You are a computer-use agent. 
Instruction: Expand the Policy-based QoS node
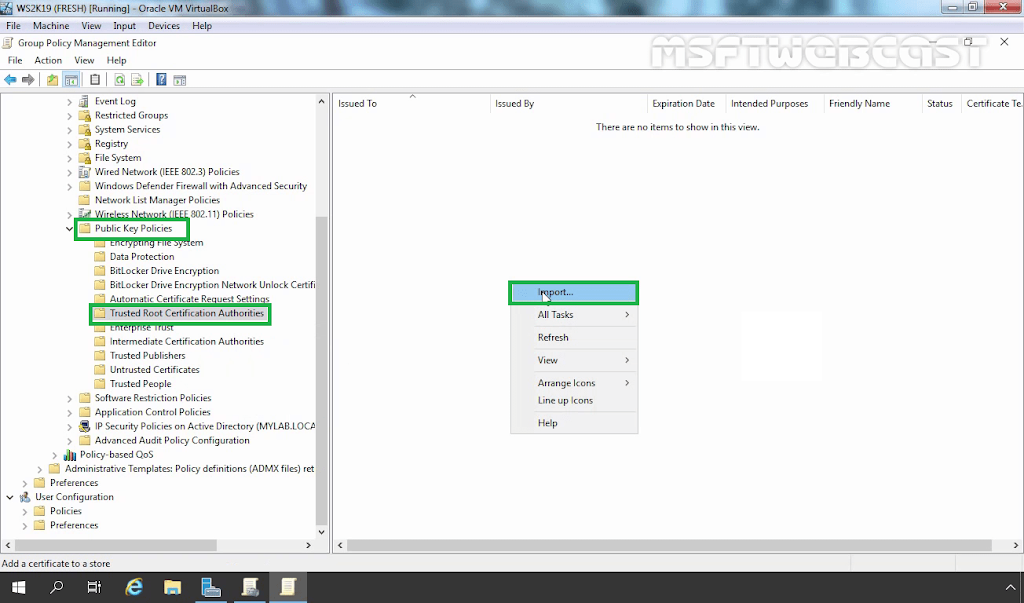click(55, 455)
